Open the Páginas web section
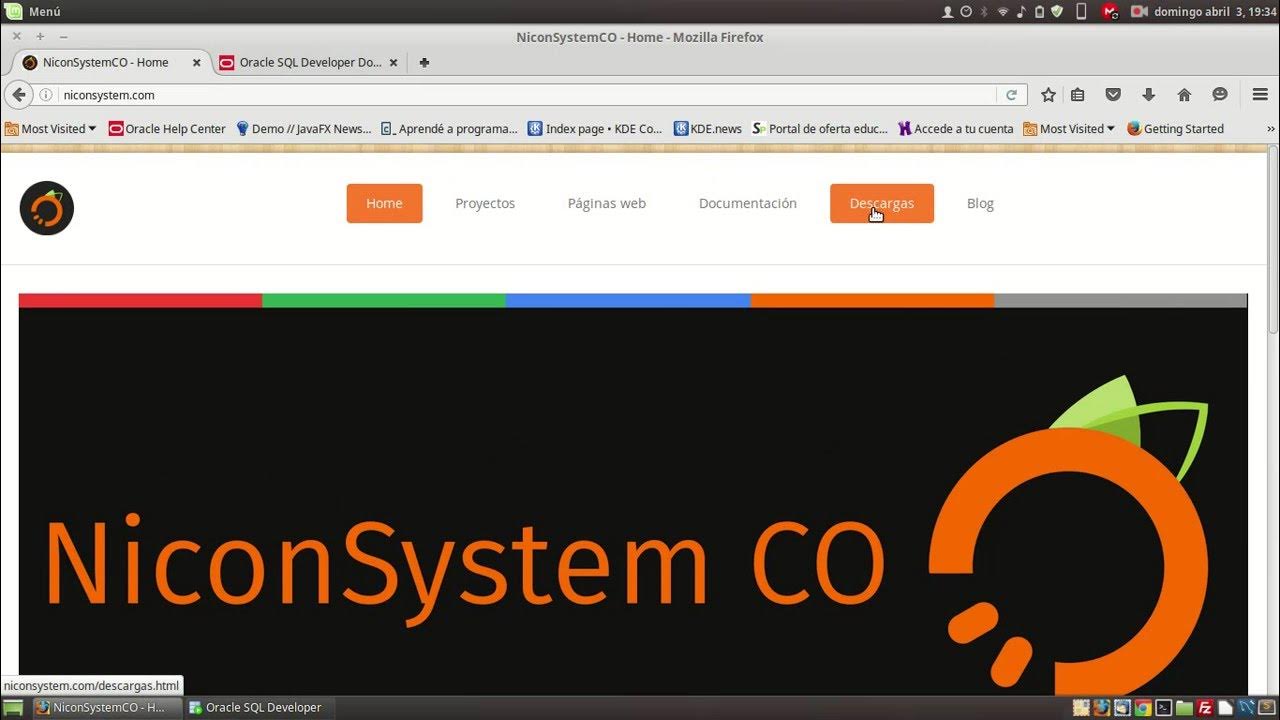Viewport: 1280px width, 720px height. [607, 203]
